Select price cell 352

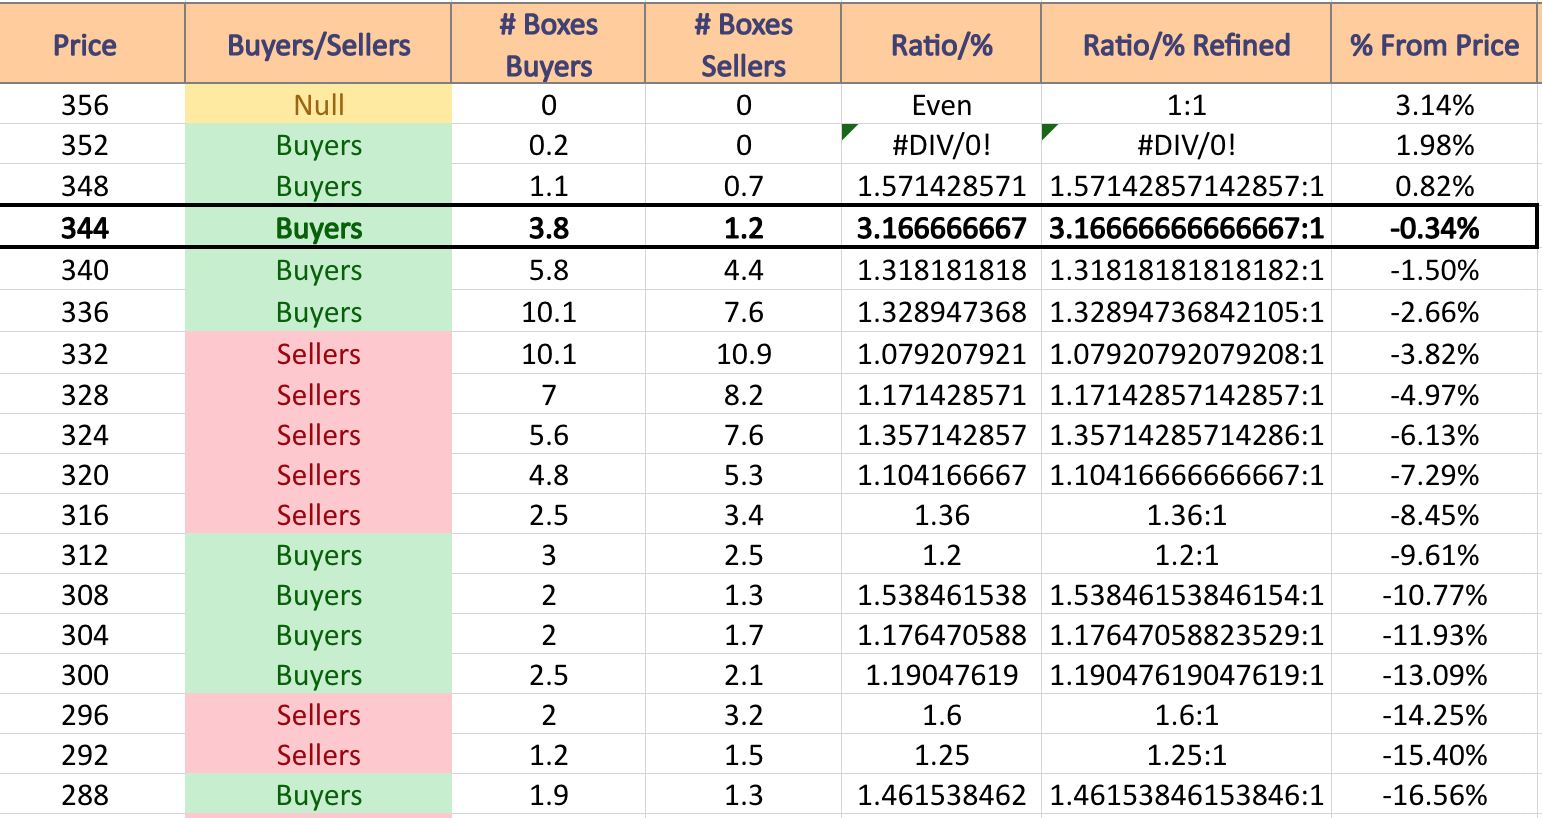coord(92,145)
